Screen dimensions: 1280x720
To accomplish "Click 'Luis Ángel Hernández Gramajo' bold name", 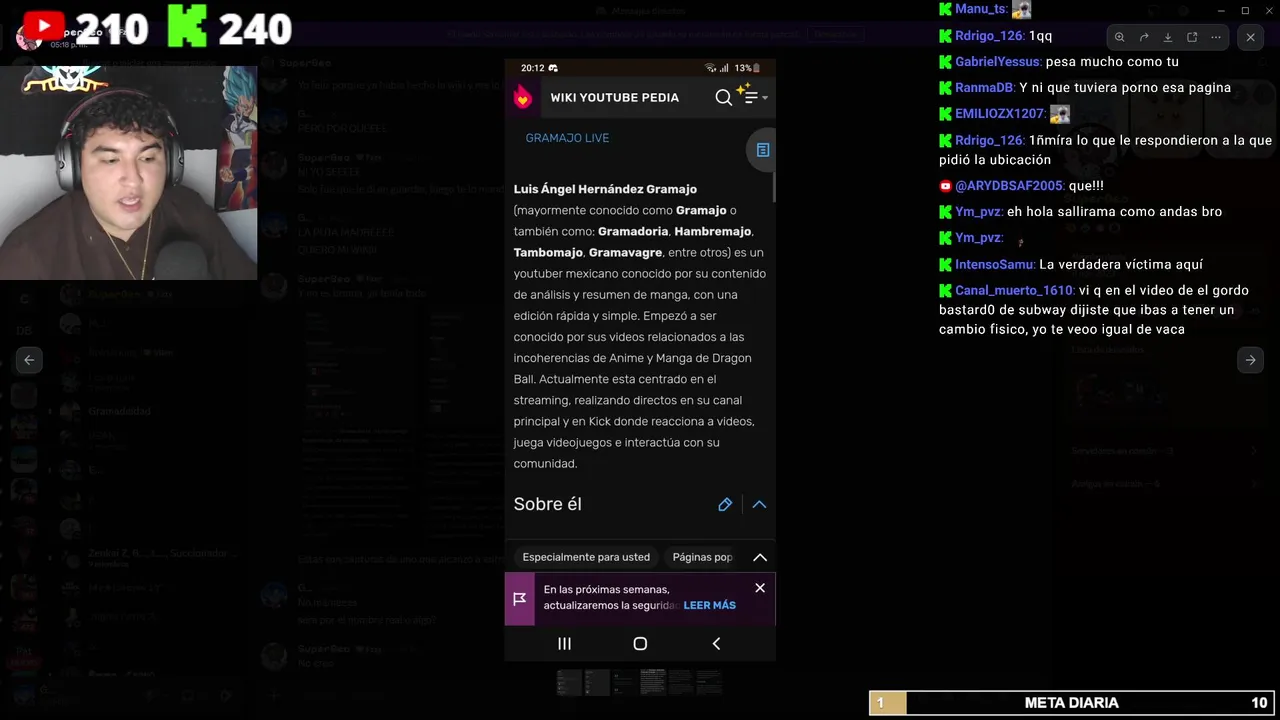I will click(605, 189).
